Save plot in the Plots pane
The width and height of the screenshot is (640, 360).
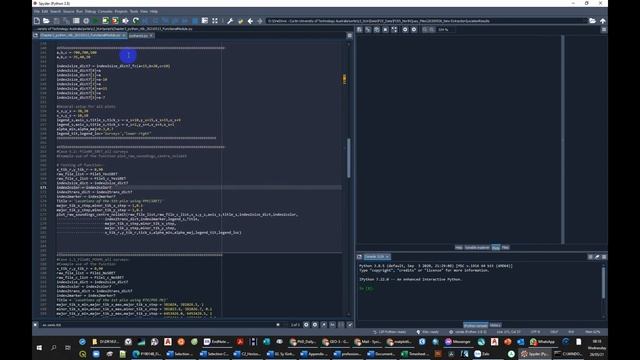click(359, 29)
